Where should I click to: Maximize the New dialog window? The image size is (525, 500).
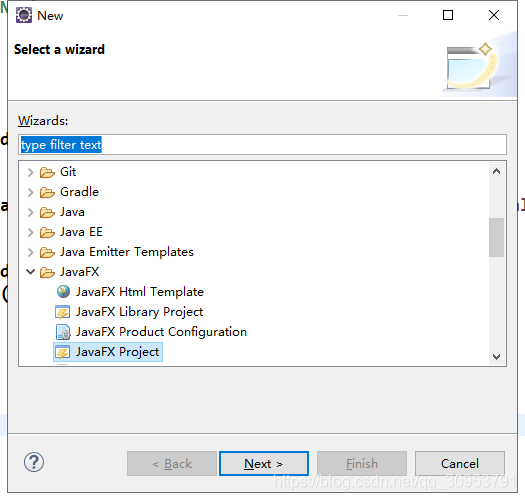[x=448, y=15]
